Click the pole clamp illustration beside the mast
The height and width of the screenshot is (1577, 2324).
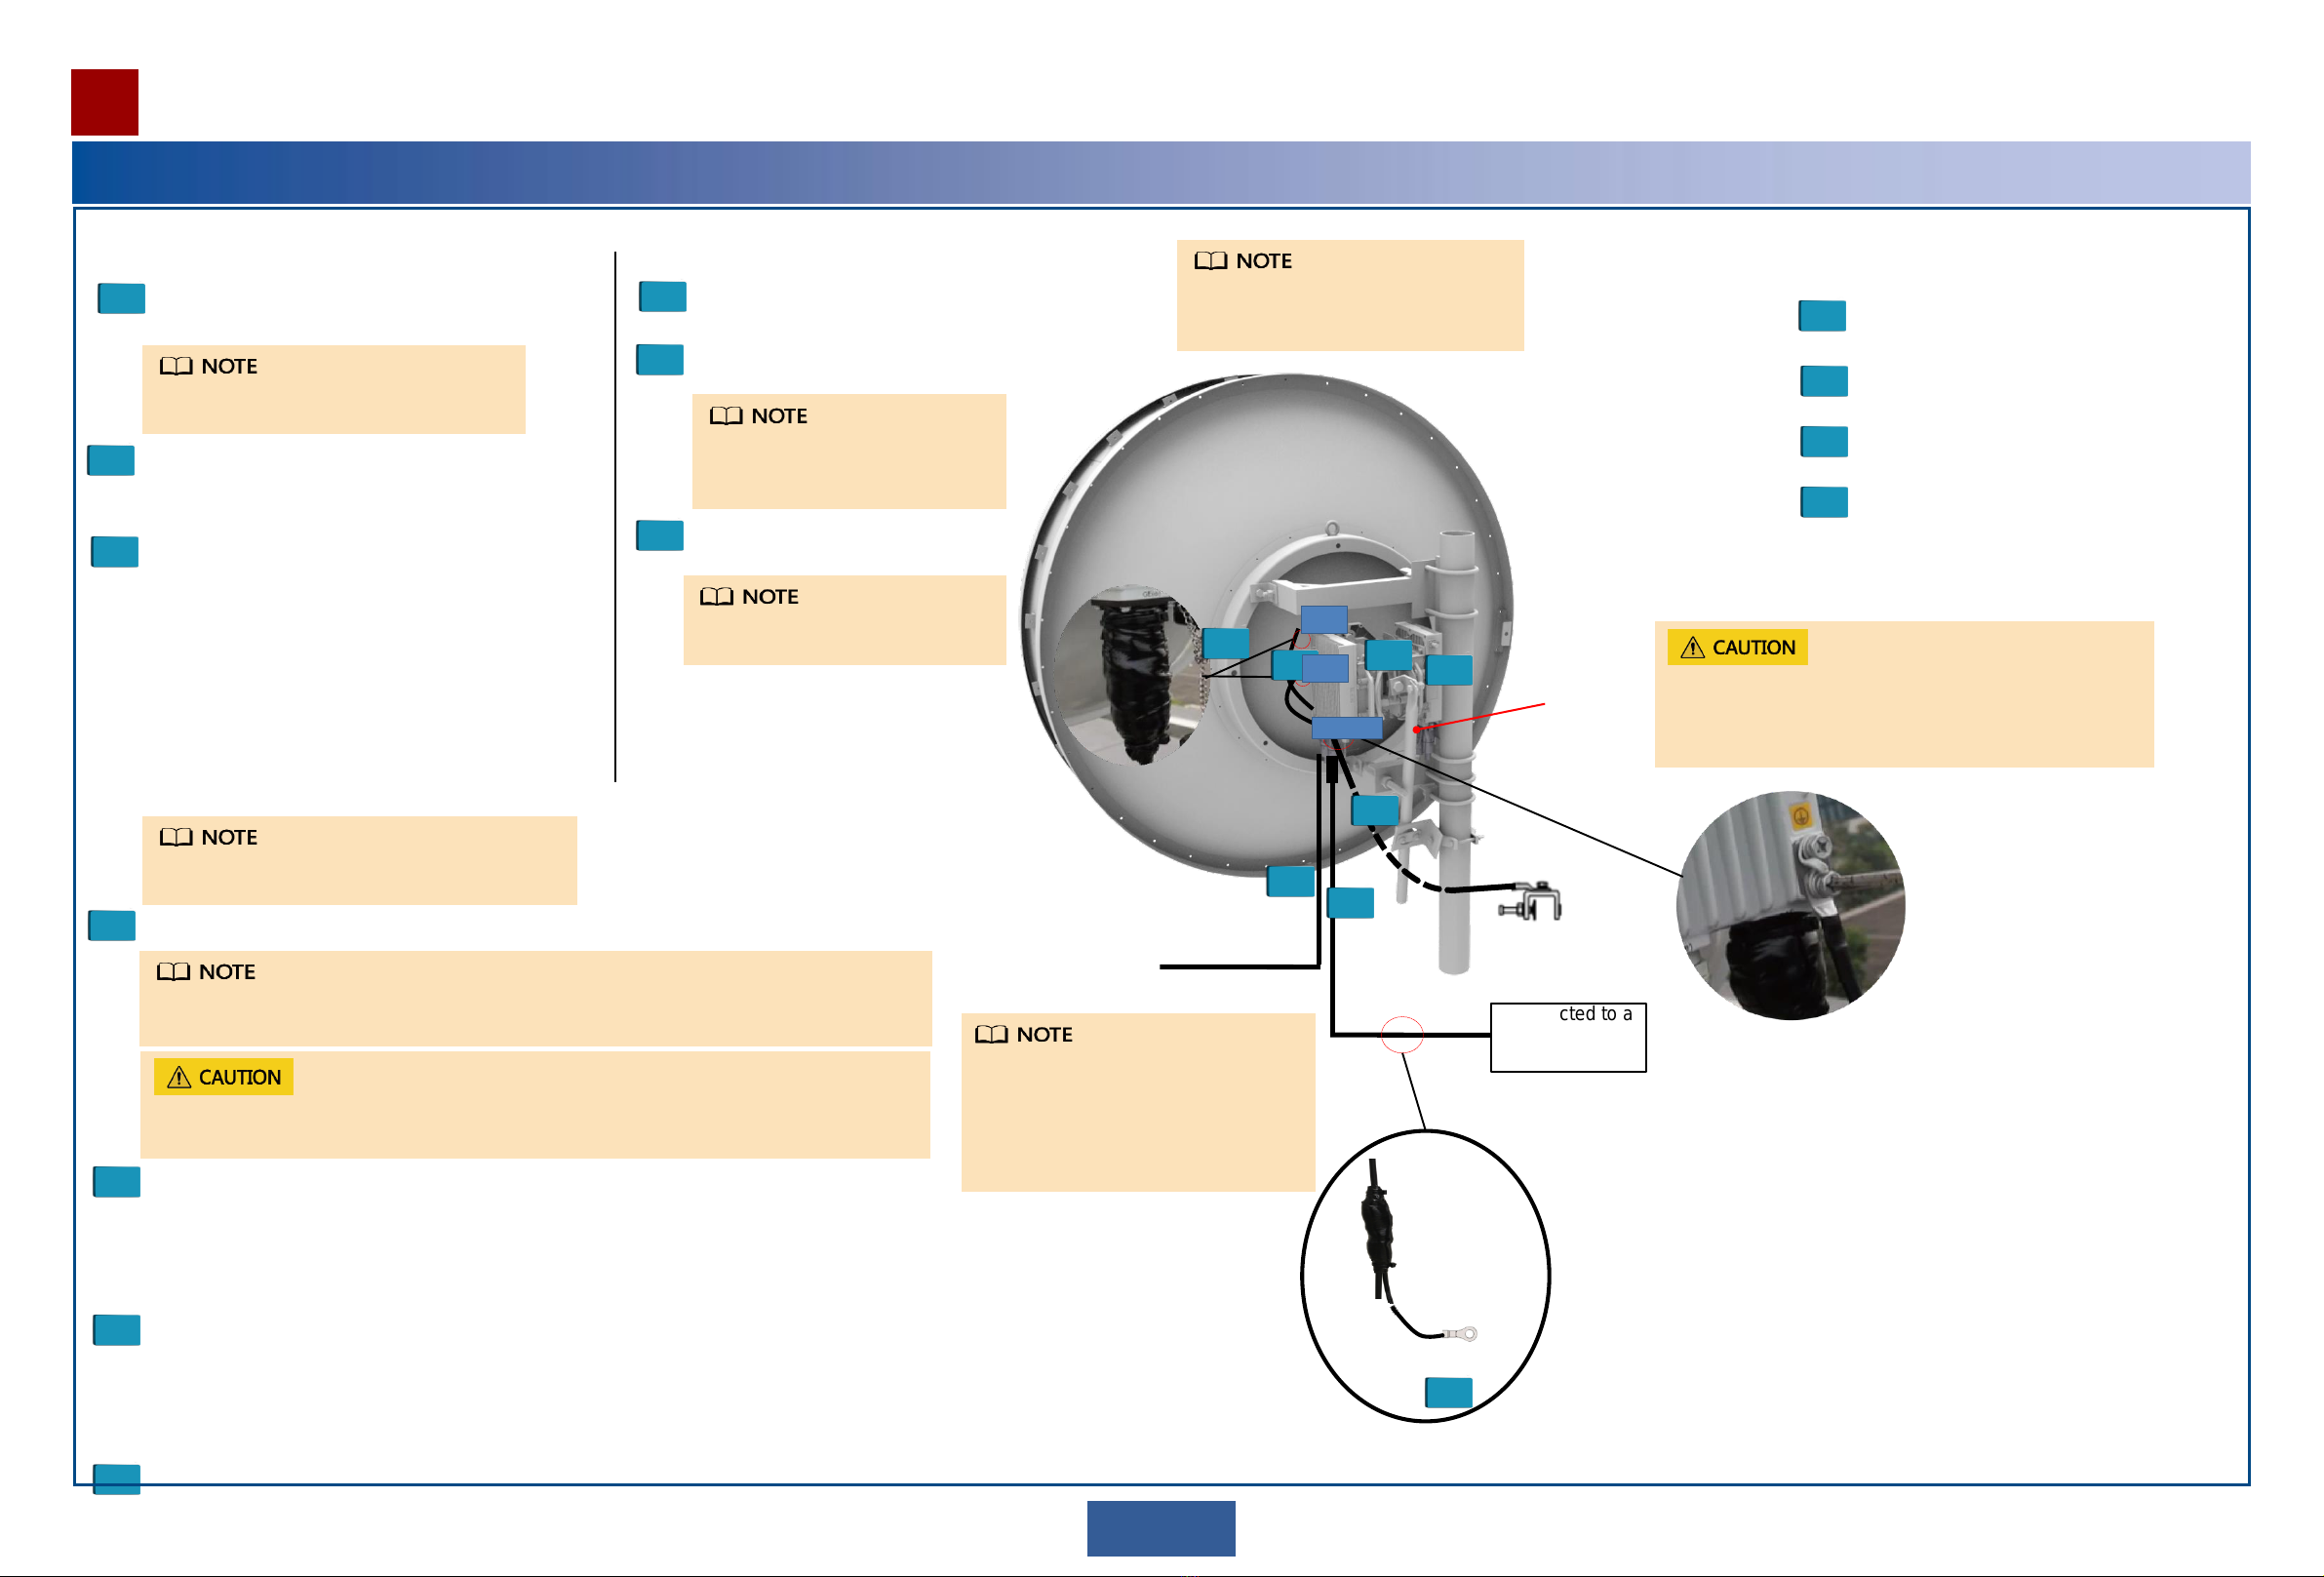pyautogui.click(x=1530, y=901)
